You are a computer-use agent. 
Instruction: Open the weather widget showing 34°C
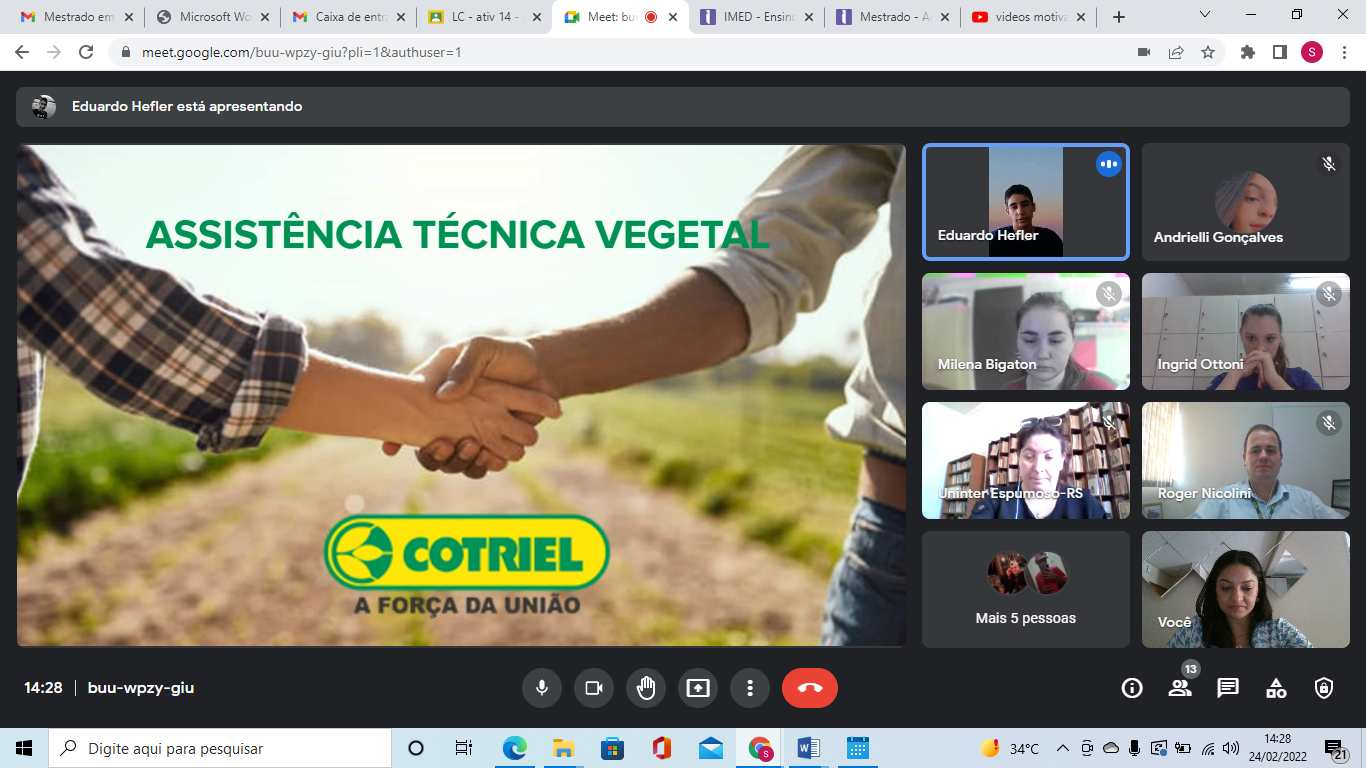[x=1010, y=748]
